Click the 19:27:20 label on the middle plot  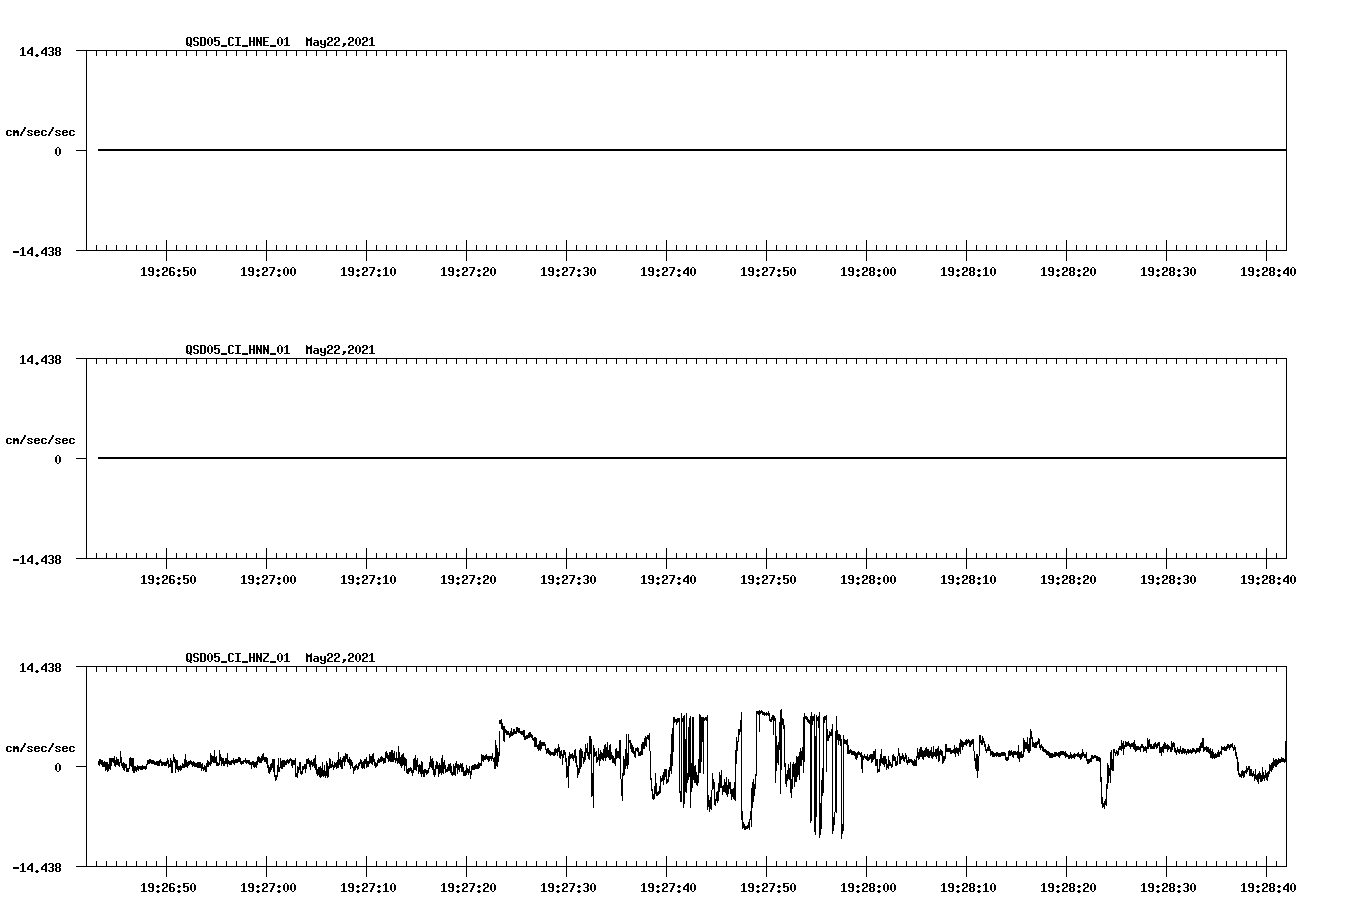[x=464, y=578]
